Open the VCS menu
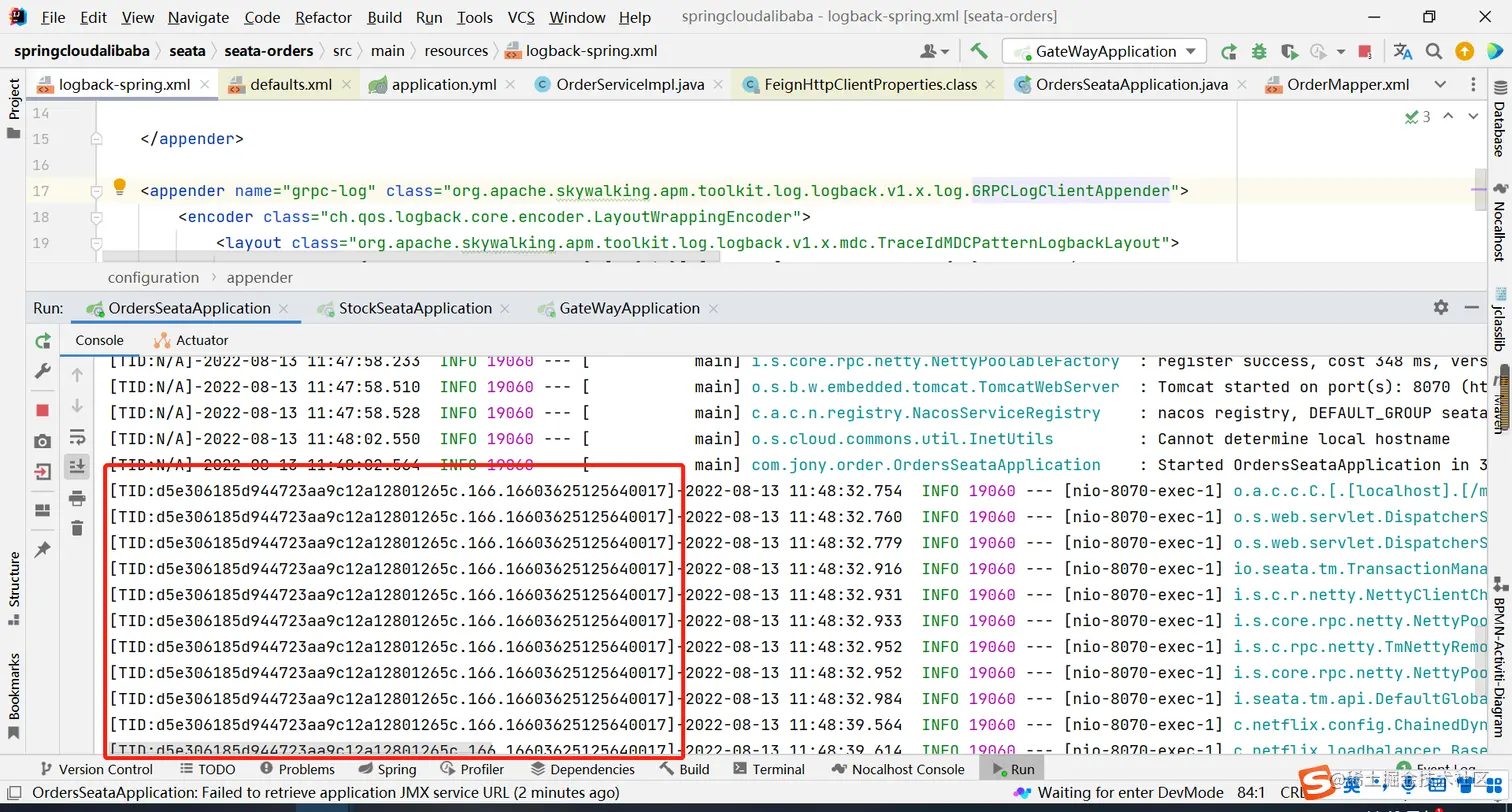 [x=521, y=17]
